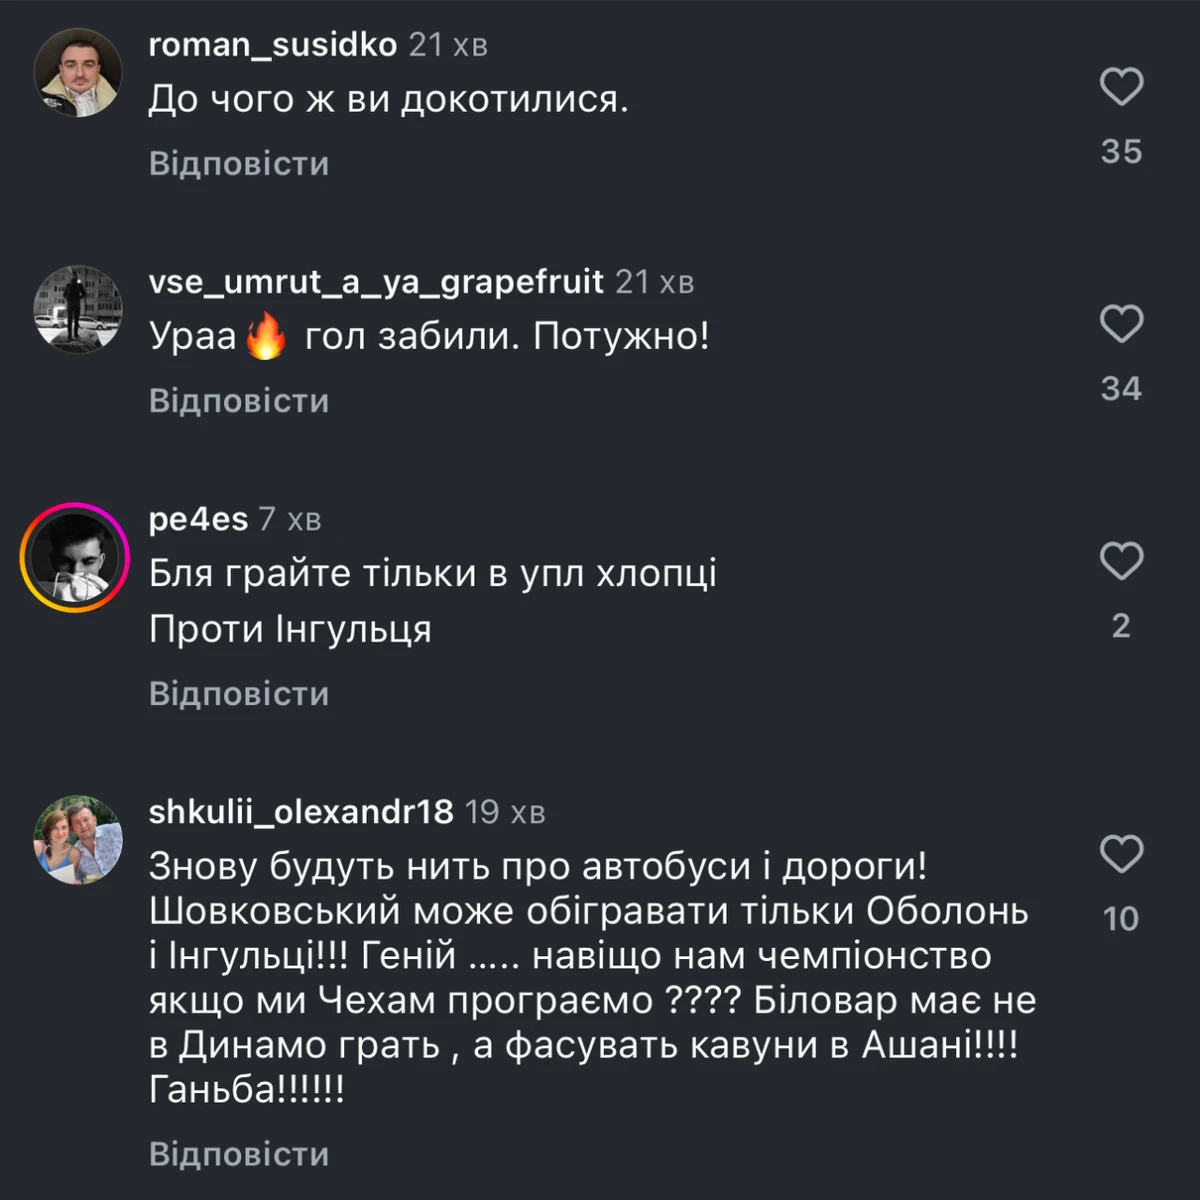The width and height of the screenshot is (1200, 1200).
Task: Open pe4es username link
Action: (x=198, y=519)
